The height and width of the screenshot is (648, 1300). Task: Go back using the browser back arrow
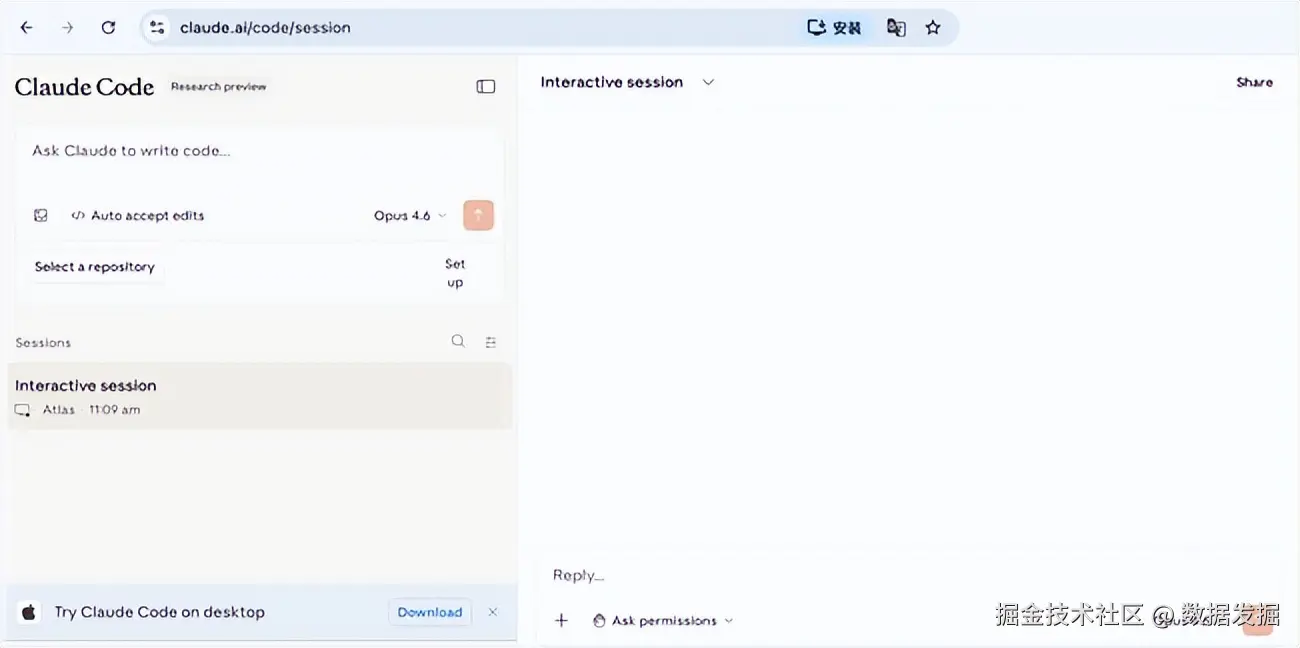pos(26,28)
